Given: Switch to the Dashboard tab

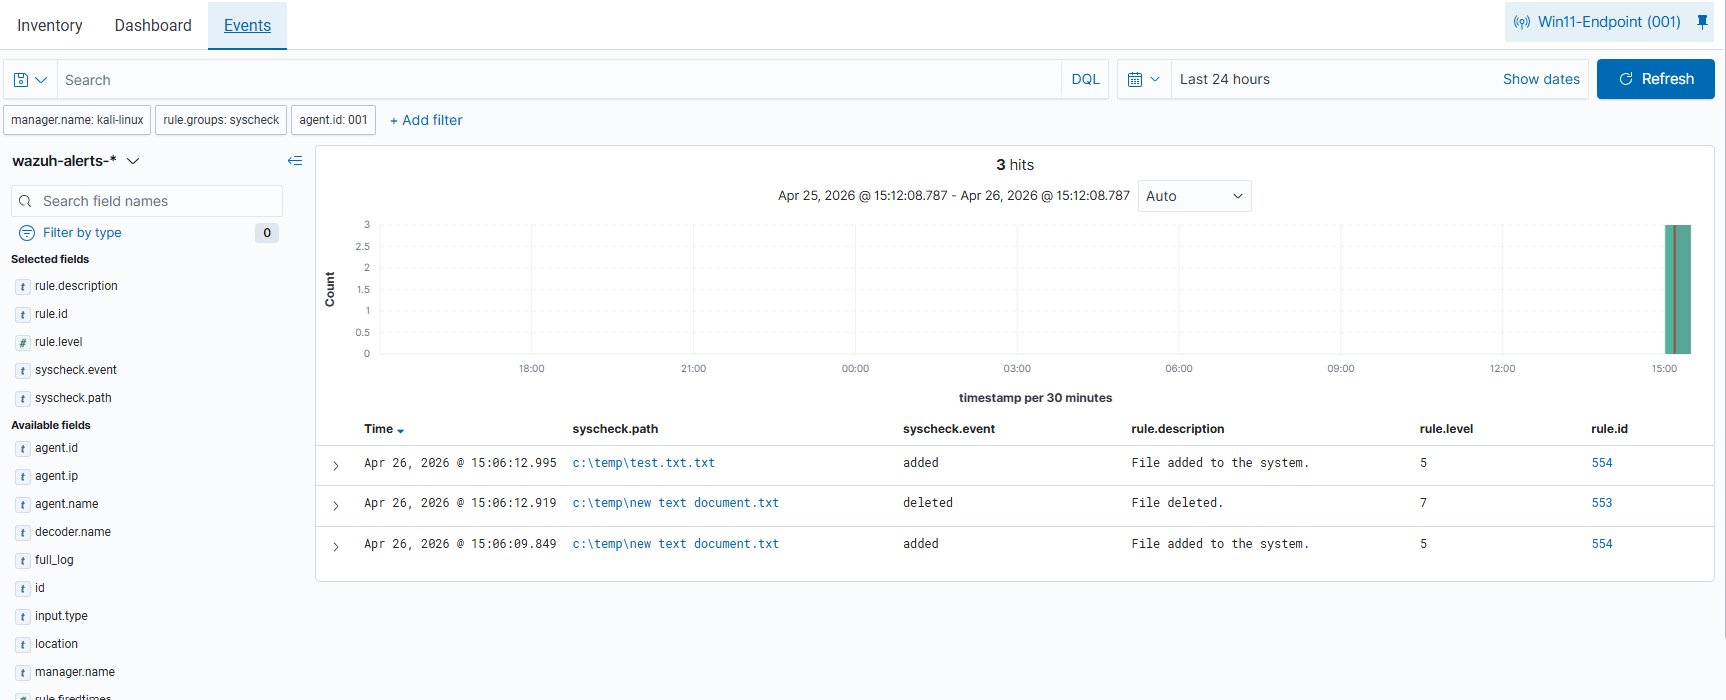Looking at the screenshot, I should (x=153, y=25).
